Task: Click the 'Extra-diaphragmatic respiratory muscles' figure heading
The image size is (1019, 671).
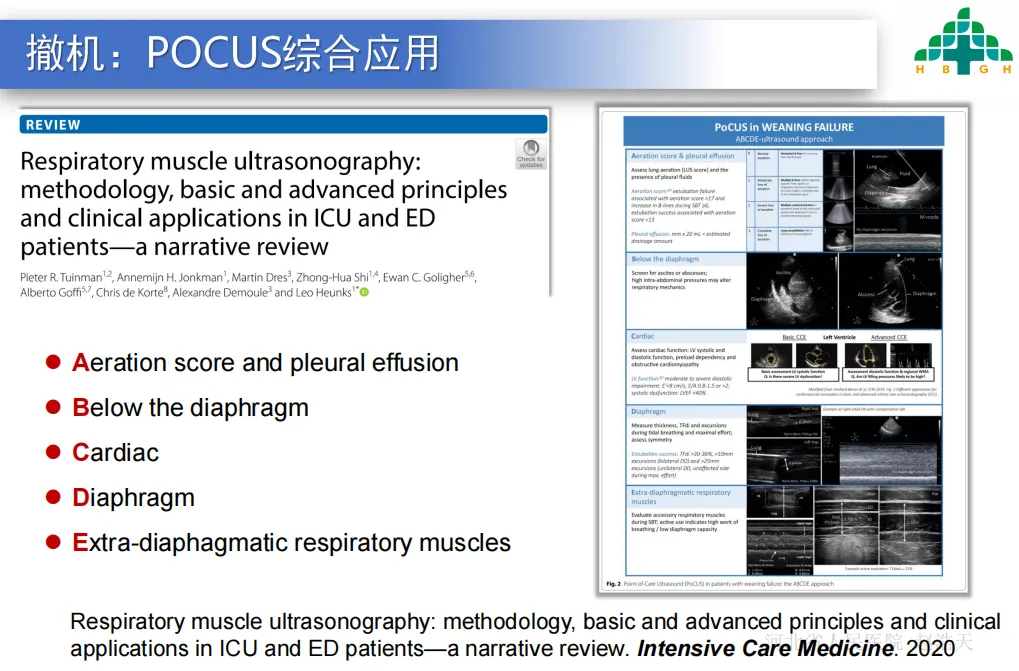Action: (x=680, y=497)
